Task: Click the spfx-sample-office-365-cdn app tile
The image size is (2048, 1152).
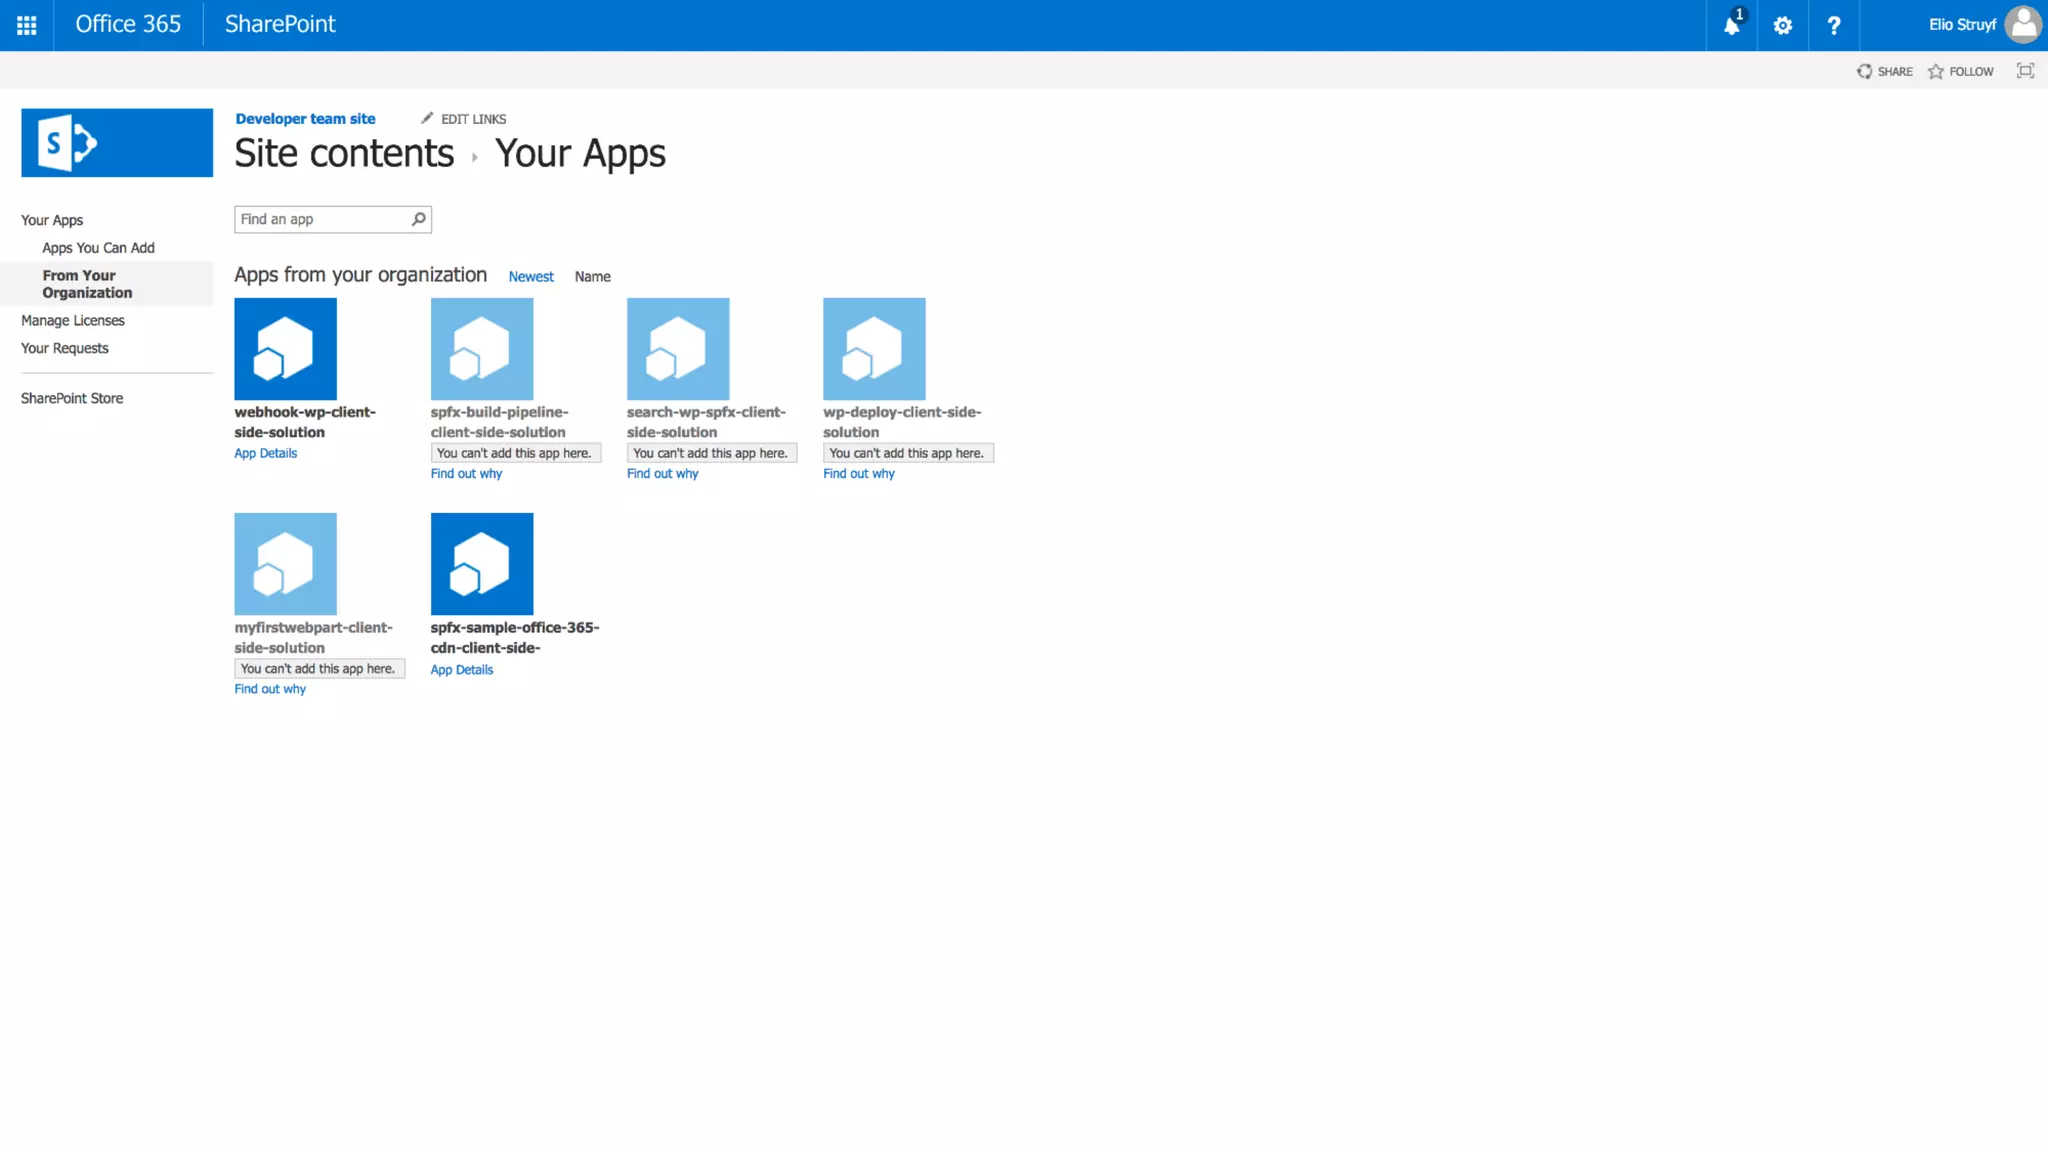Action: (482, 564)
